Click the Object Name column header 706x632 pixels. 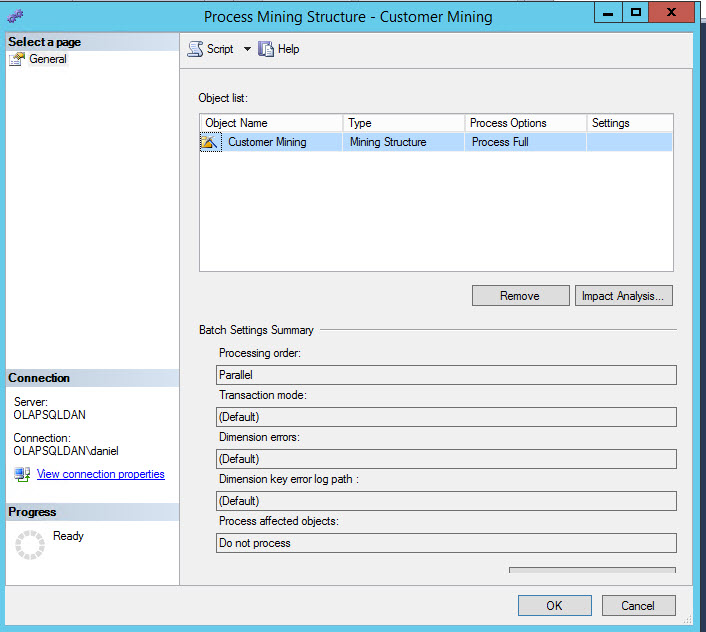(x=271, y=123)
